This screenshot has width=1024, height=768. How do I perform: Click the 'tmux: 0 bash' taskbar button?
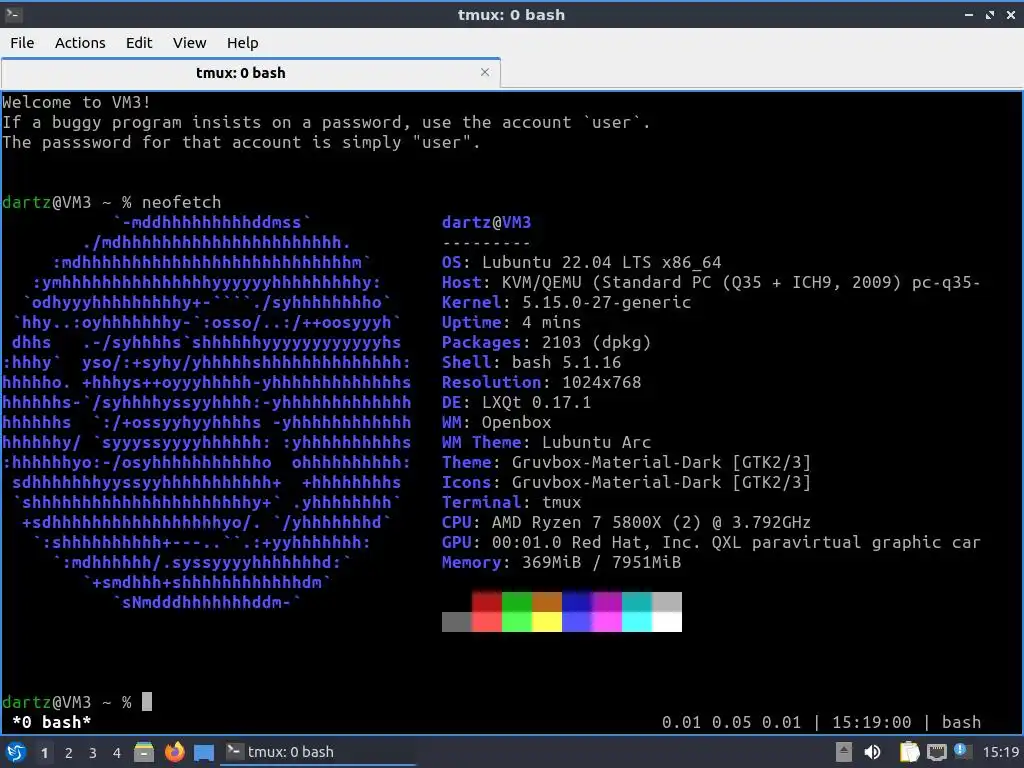coord(319,752)
